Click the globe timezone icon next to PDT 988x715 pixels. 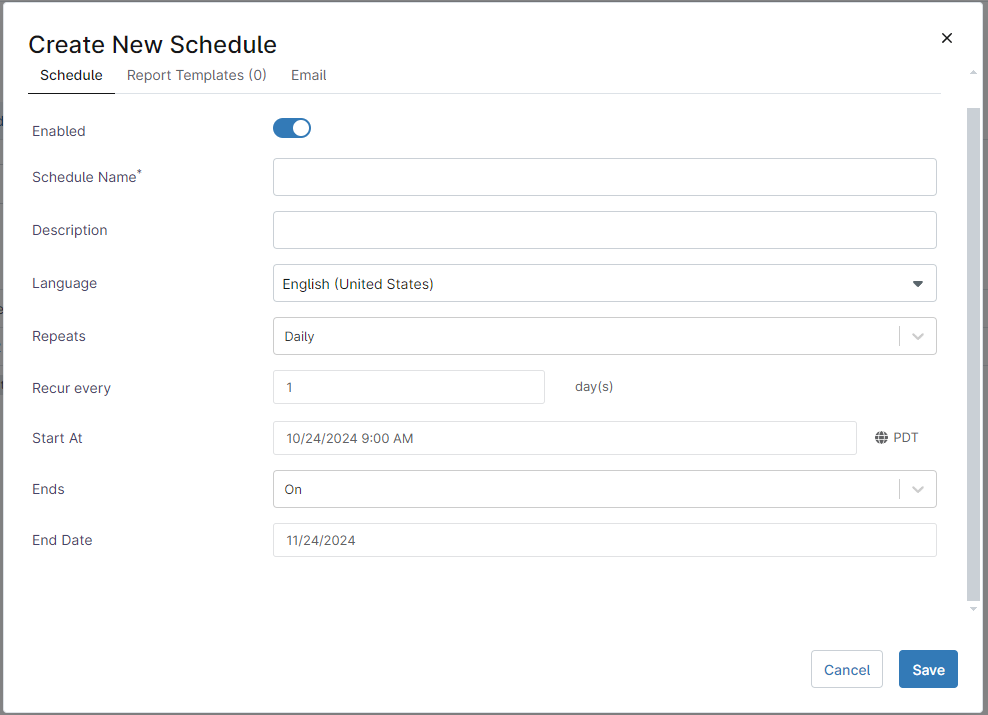(x=880, y=437)
